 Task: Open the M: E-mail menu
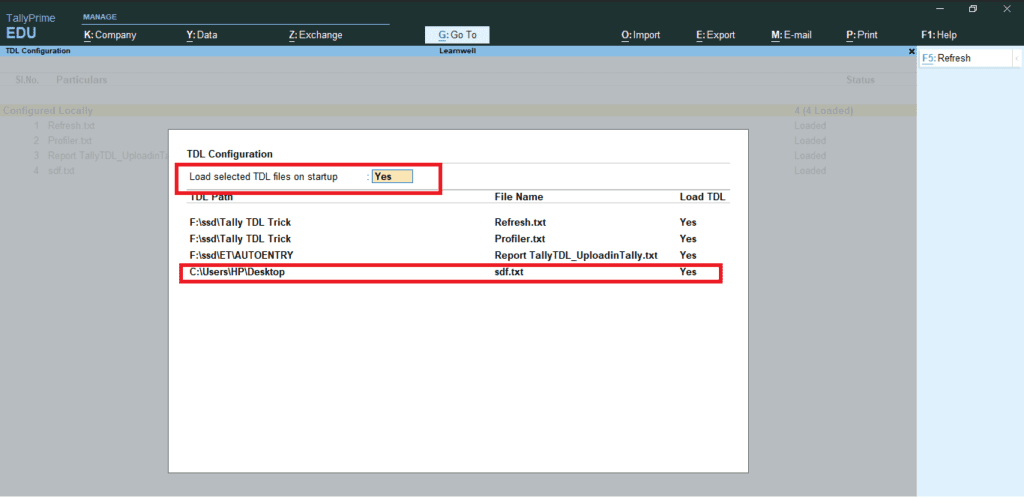pos(791,35)
